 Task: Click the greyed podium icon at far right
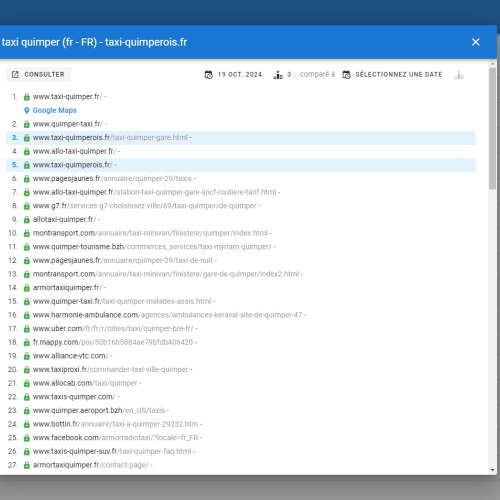point(459,75)
